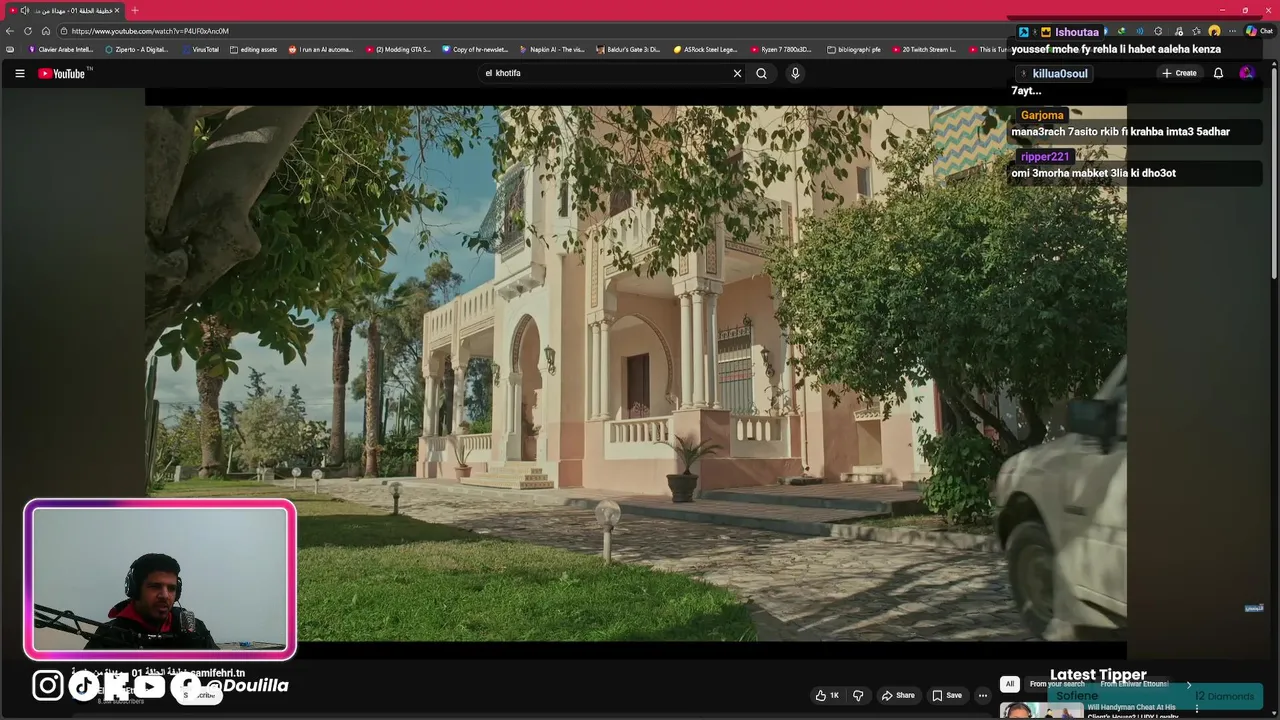Reload the page with refresh icon

click(x=28, y=31)
